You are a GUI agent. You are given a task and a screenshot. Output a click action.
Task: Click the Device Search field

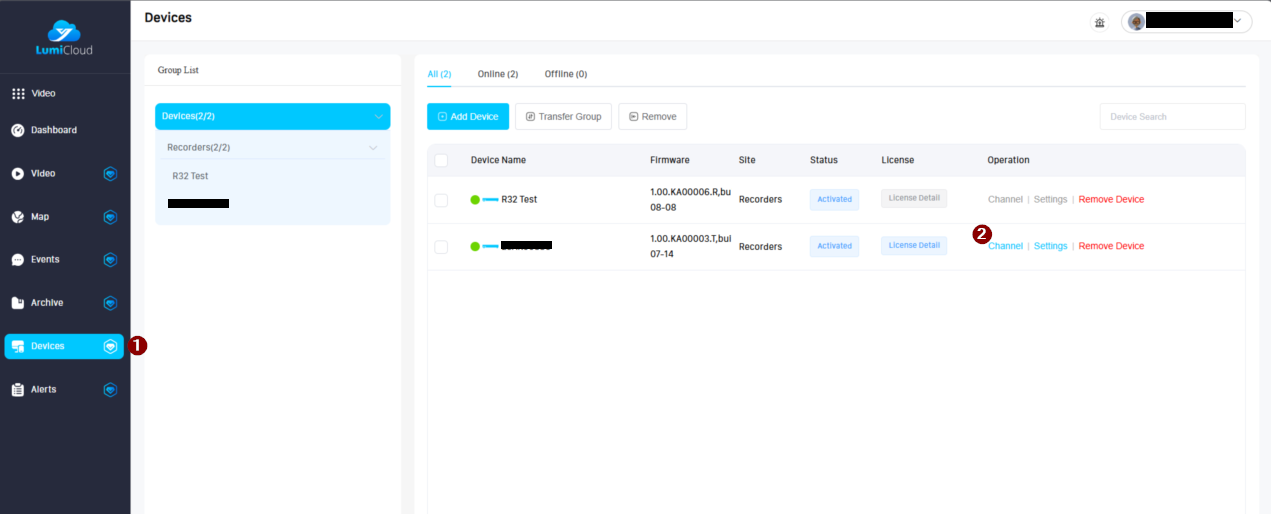[1172, 117]
